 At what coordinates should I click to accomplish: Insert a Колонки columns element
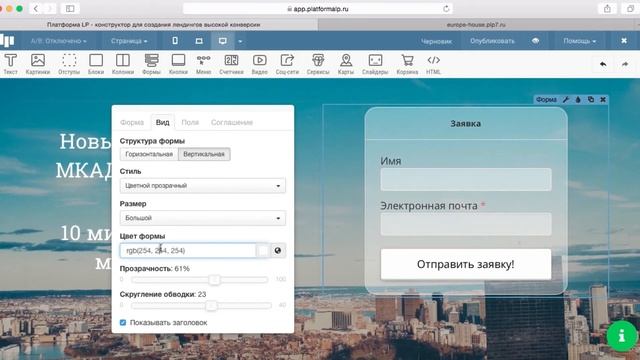point(123,64)
